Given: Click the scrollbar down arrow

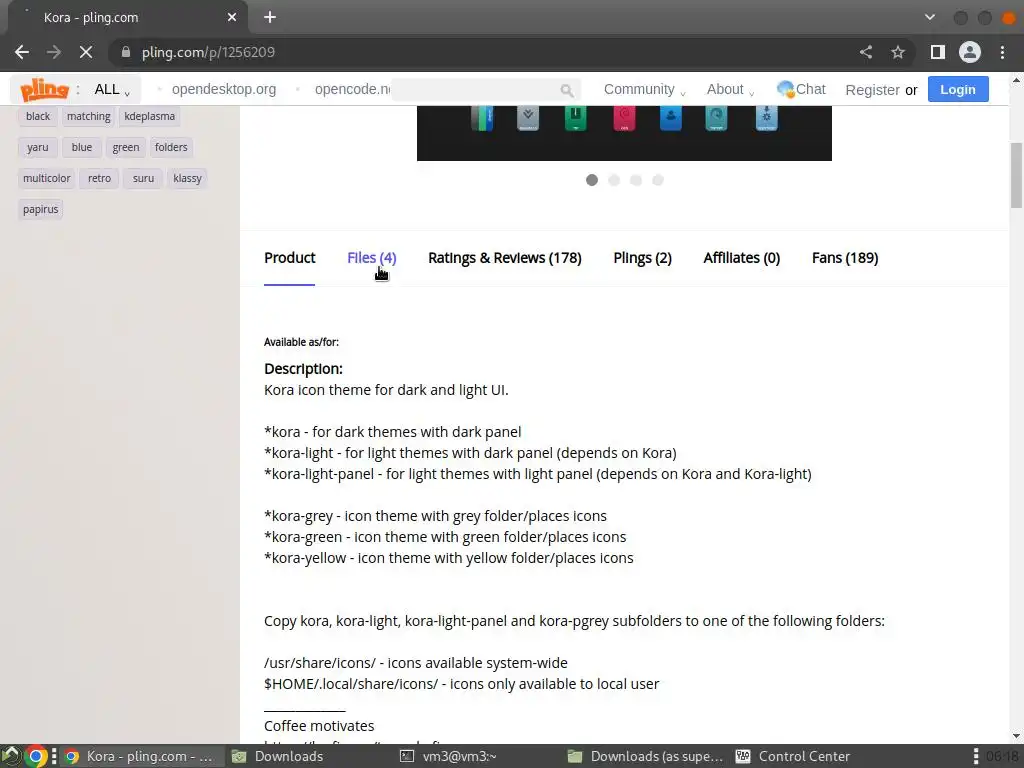Looking at the screenshot, I should coord(1016,735).
